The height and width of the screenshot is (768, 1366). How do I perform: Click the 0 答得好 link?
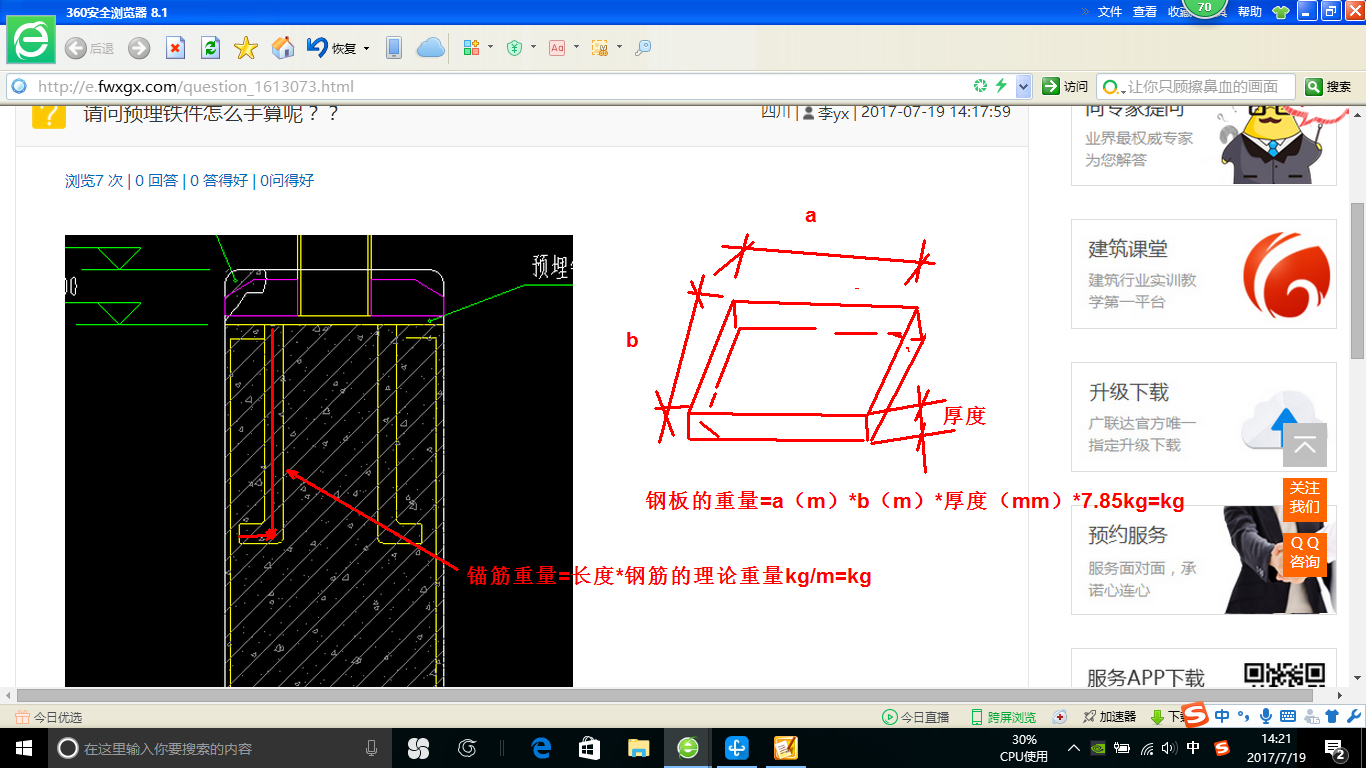tap(219, 181)
